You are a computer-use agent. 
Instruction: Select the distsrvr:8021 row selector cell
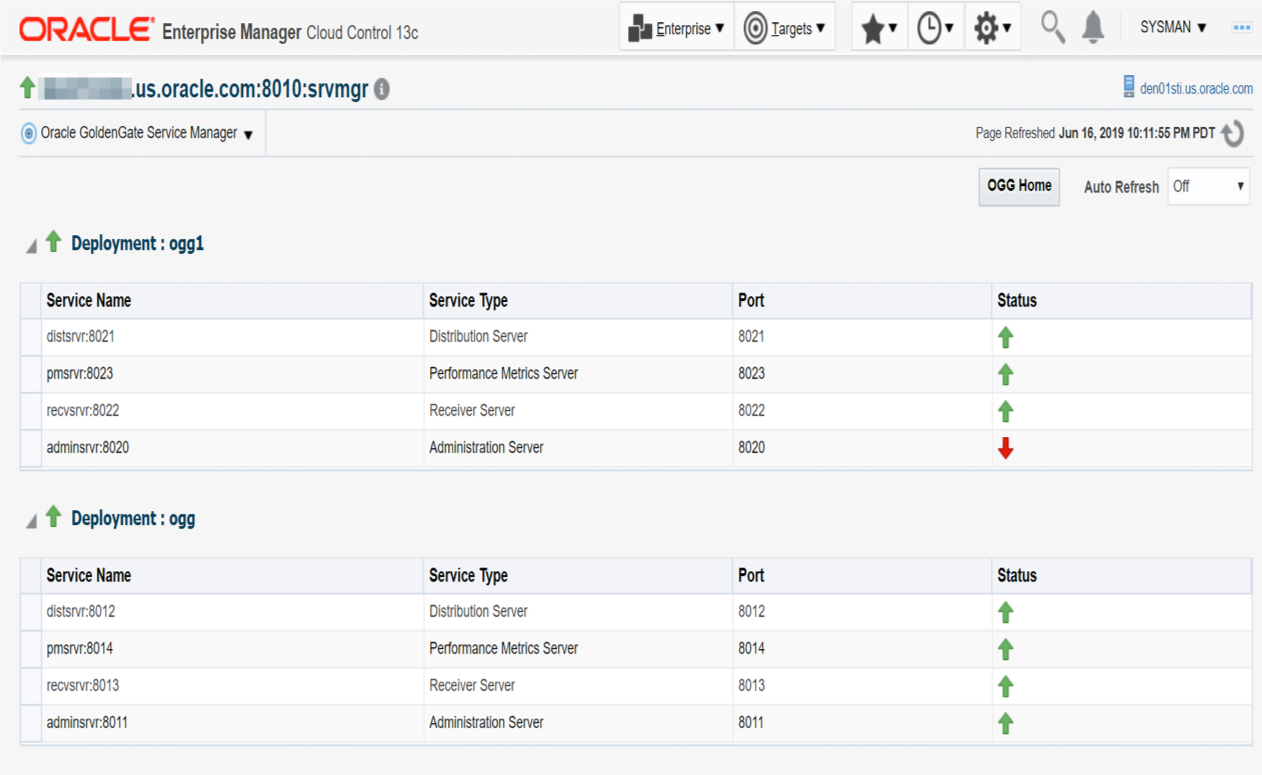31,337
